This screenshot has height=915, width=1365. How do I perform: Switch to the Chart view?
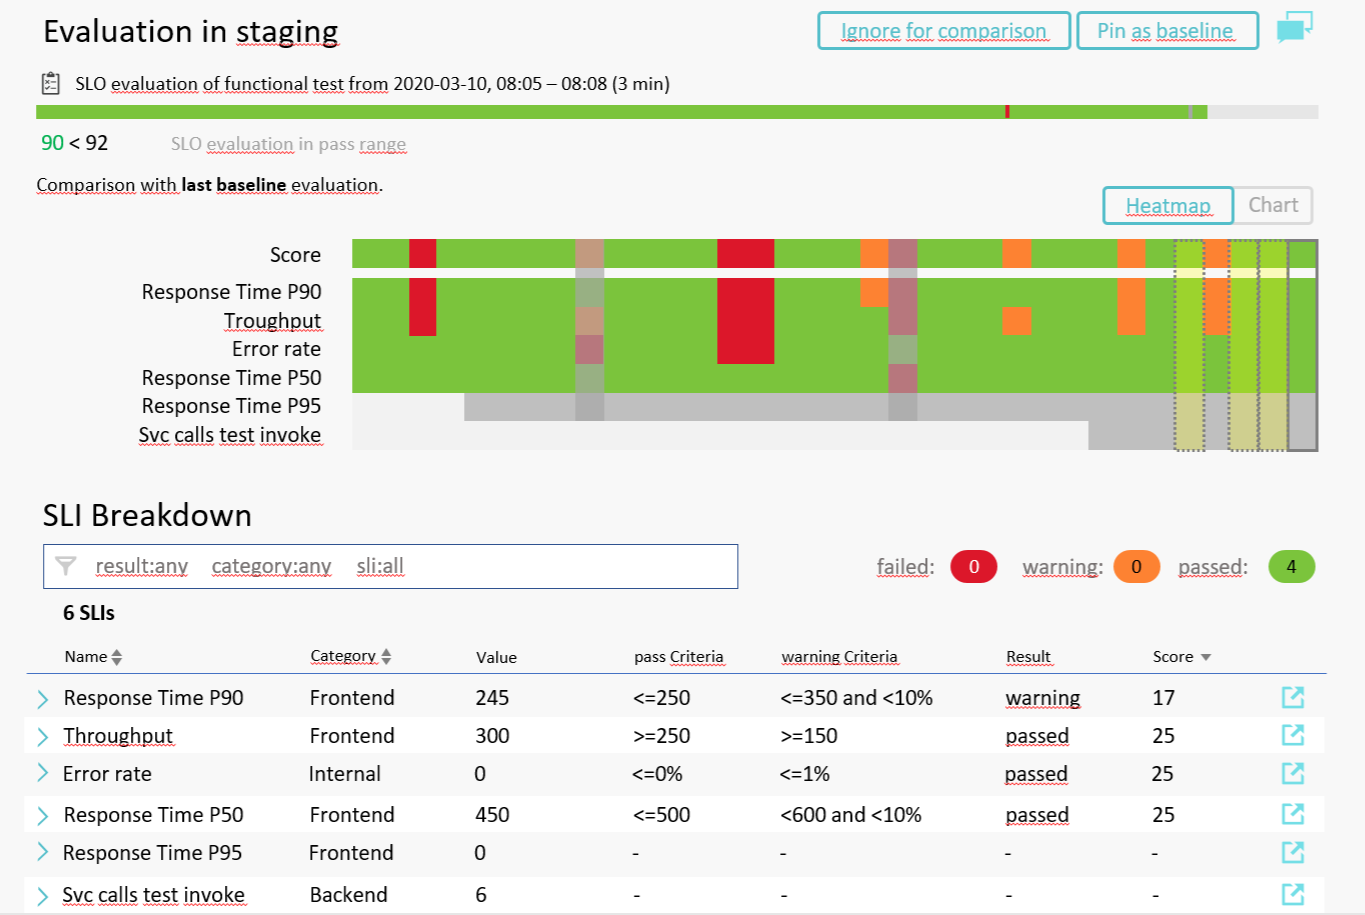pyautogui.click(x=1272, y=205)
